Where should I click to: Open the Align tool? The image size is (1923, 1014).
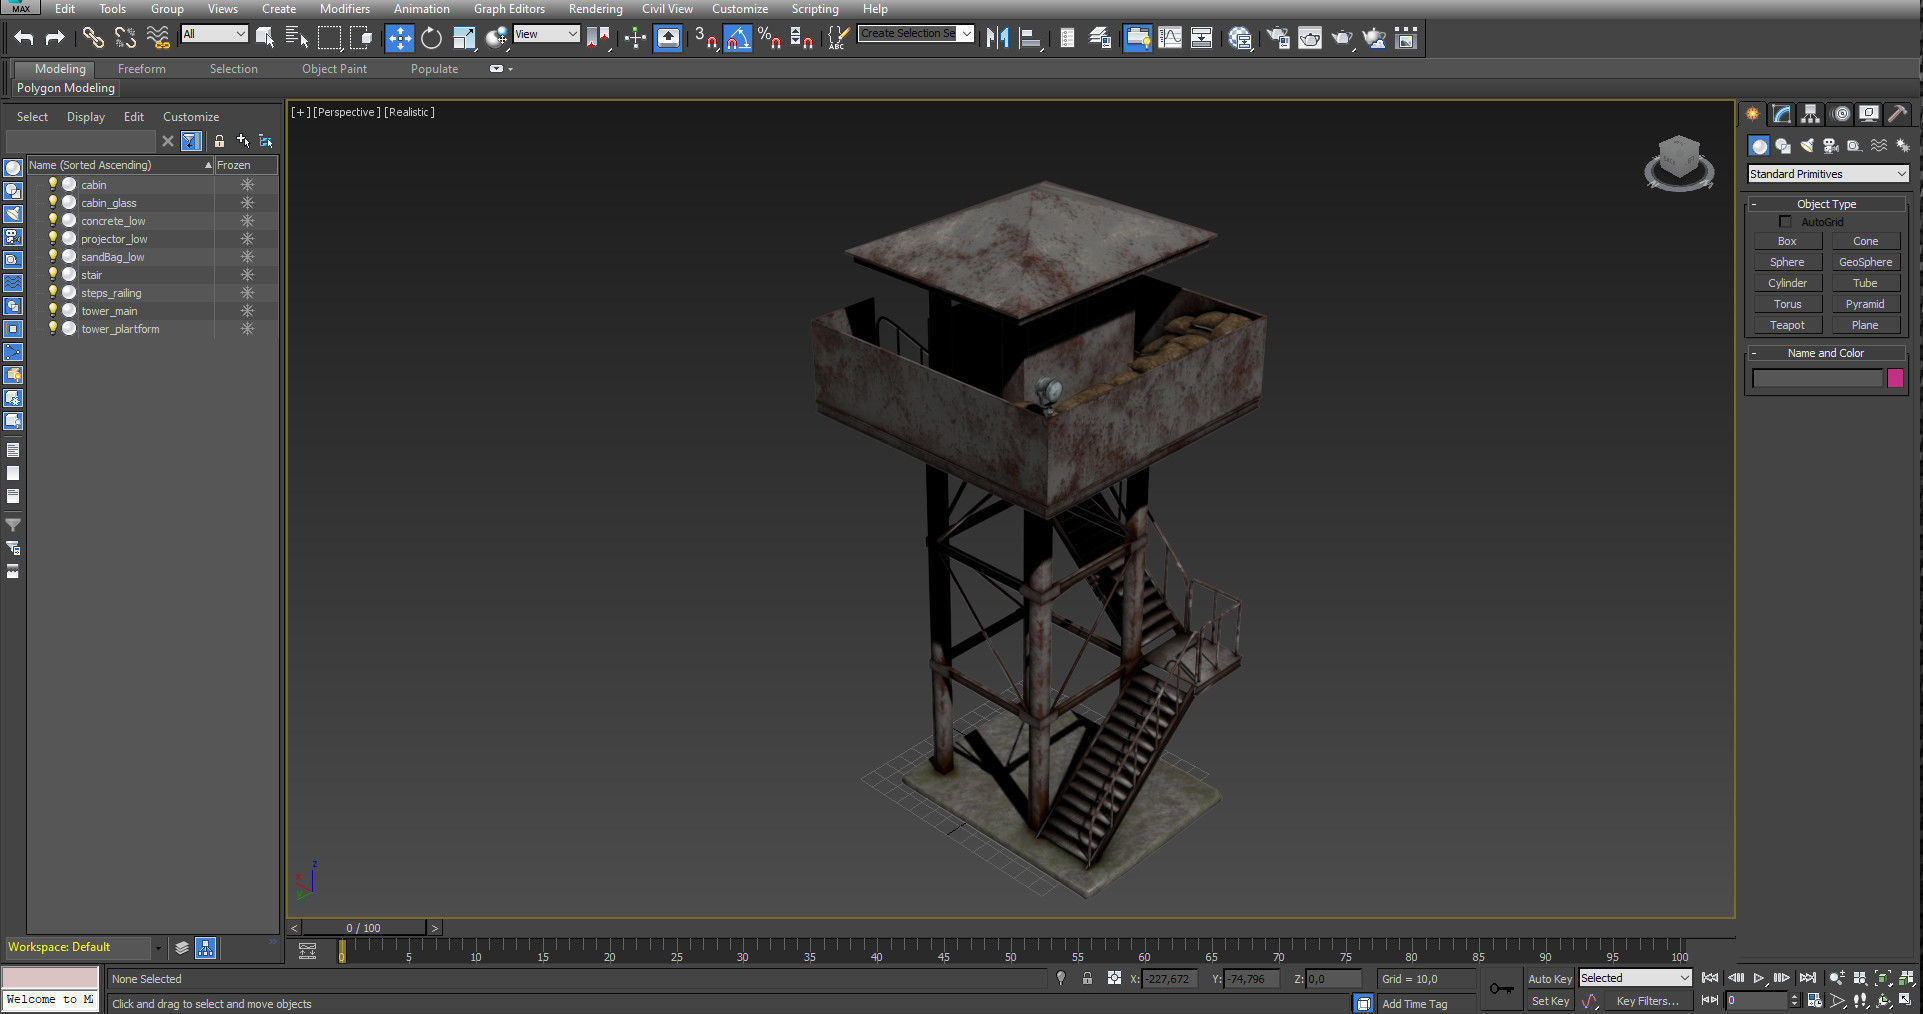[1030, 38]
